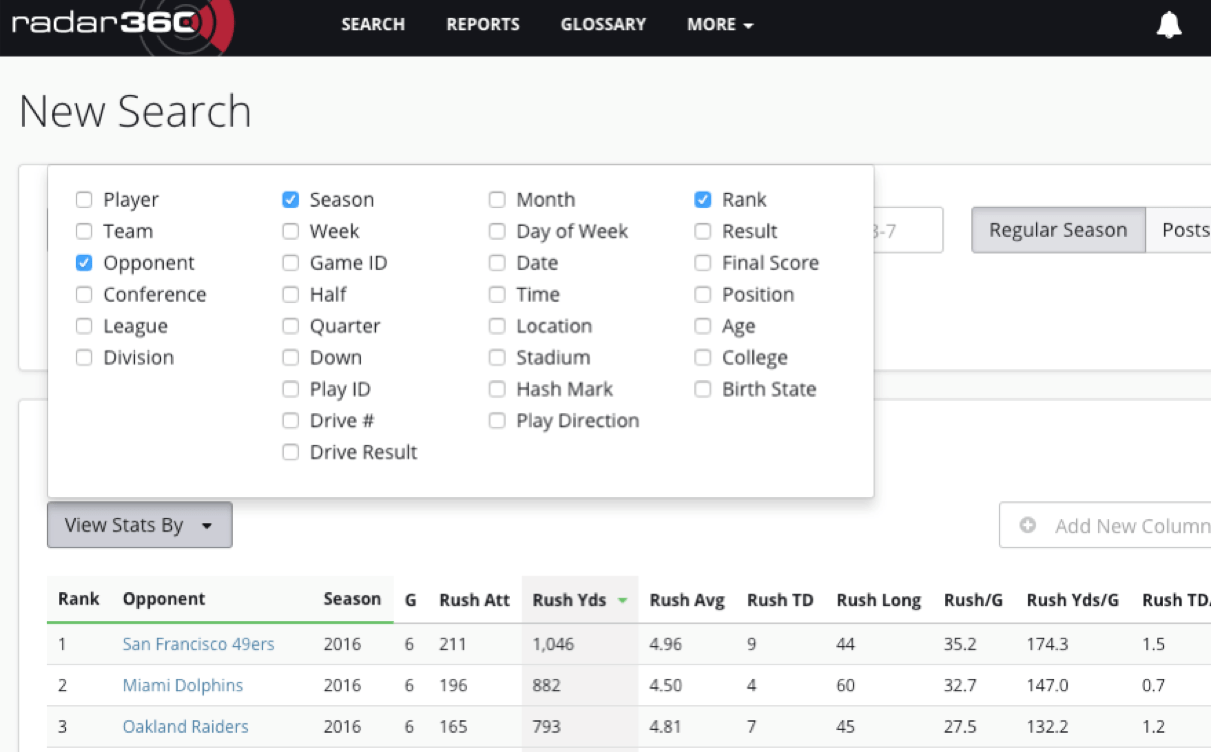Collapse the View Stats By dropdown
Viewport: 1211px width, 752px height.
click(x=139, y=525)
